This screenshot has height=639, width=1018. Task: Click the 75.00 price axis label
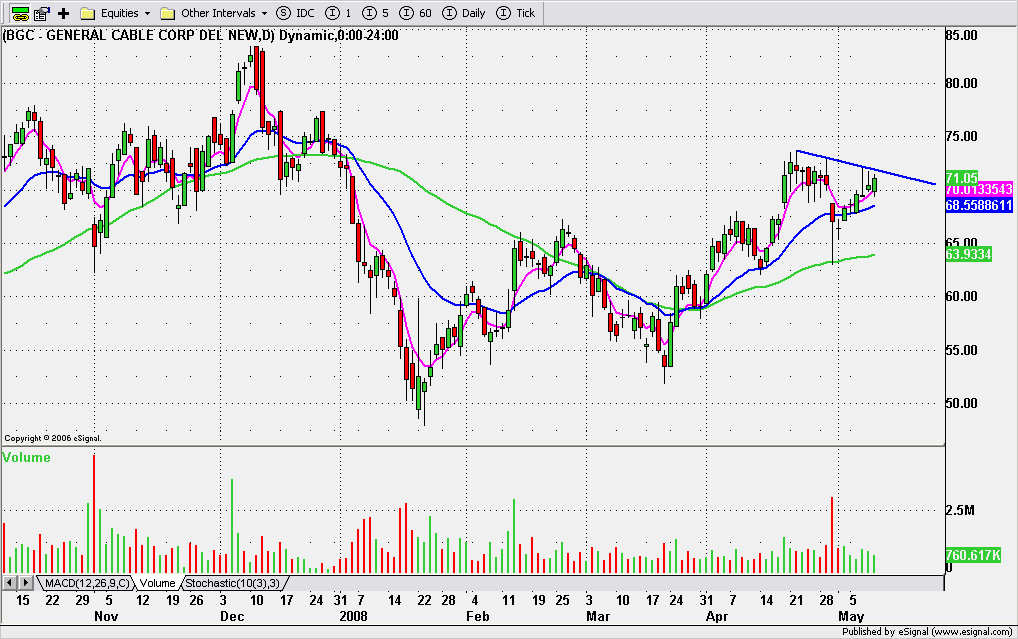tap(962, 136)
